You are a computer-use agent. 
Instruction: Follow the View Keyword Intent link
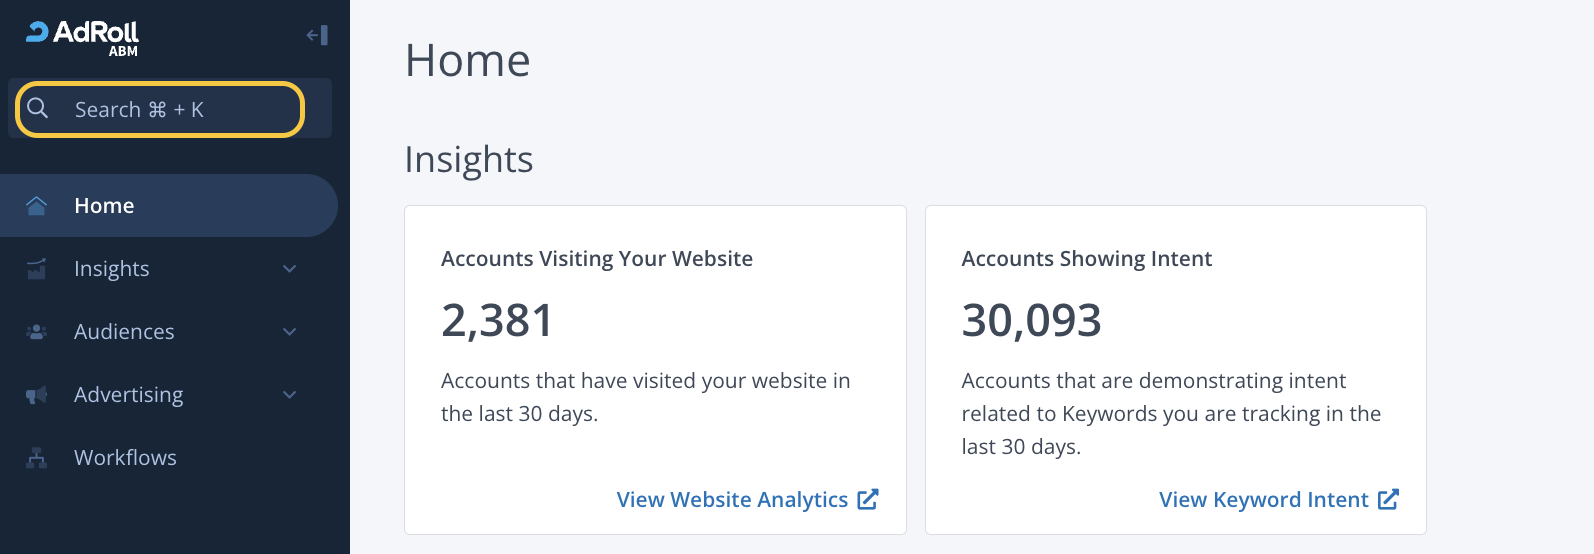1263,500
